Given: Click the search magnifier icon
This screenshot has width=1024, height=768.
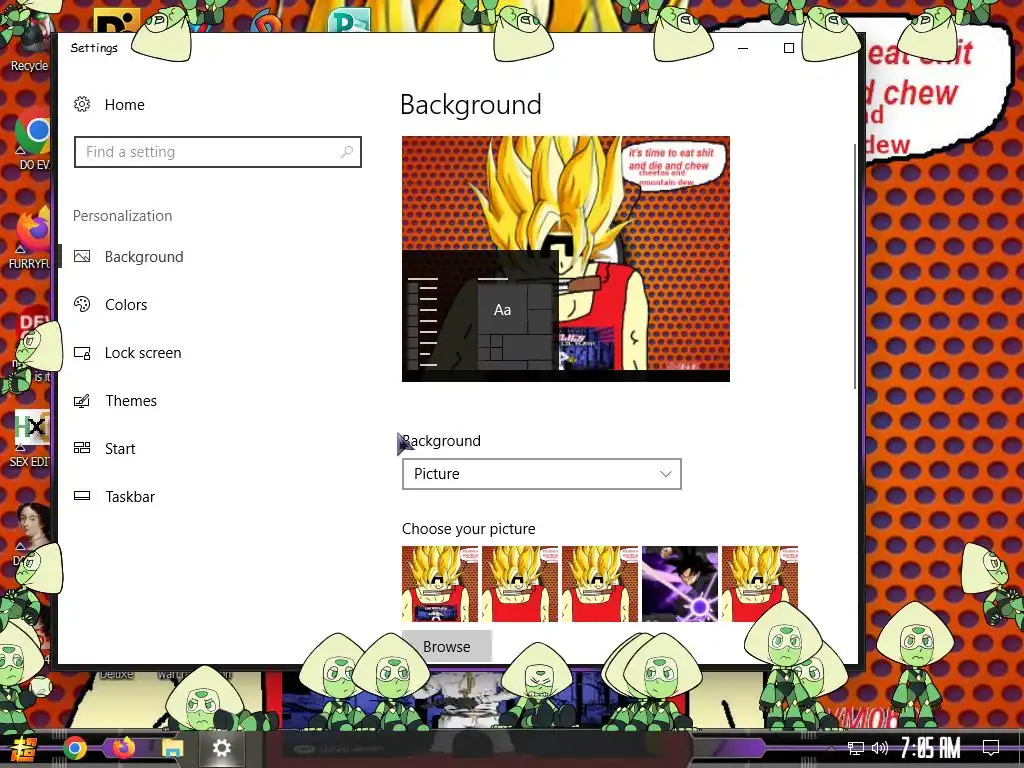Looking at the screenshot, I should 347,152.
